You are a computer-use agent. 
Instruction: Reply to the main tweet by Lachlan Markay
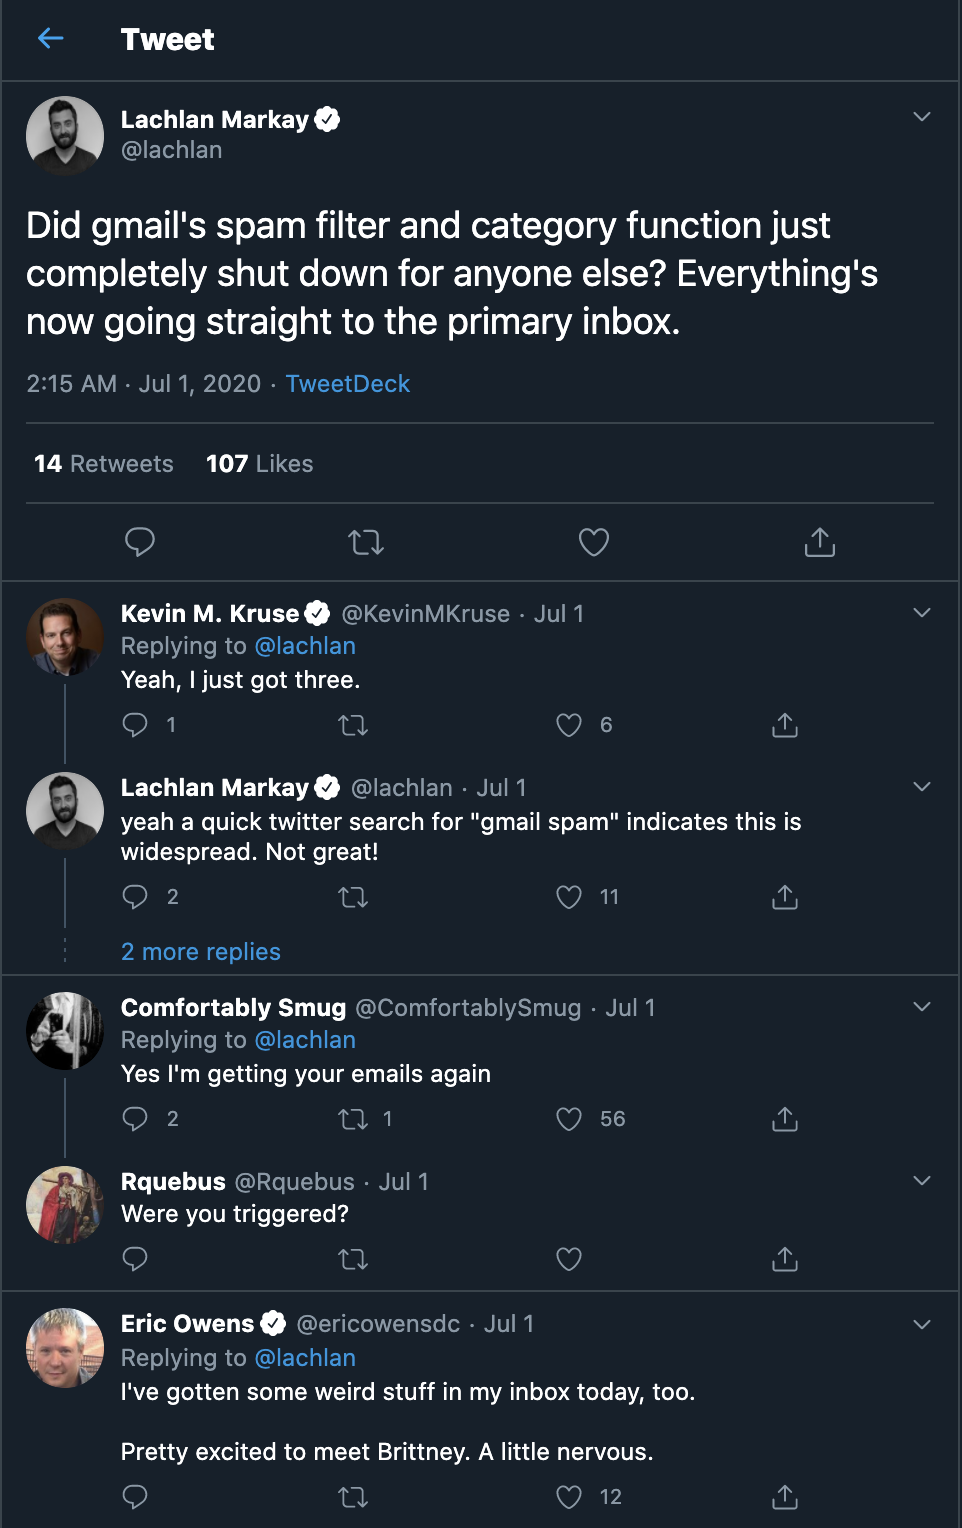[140, 542]
